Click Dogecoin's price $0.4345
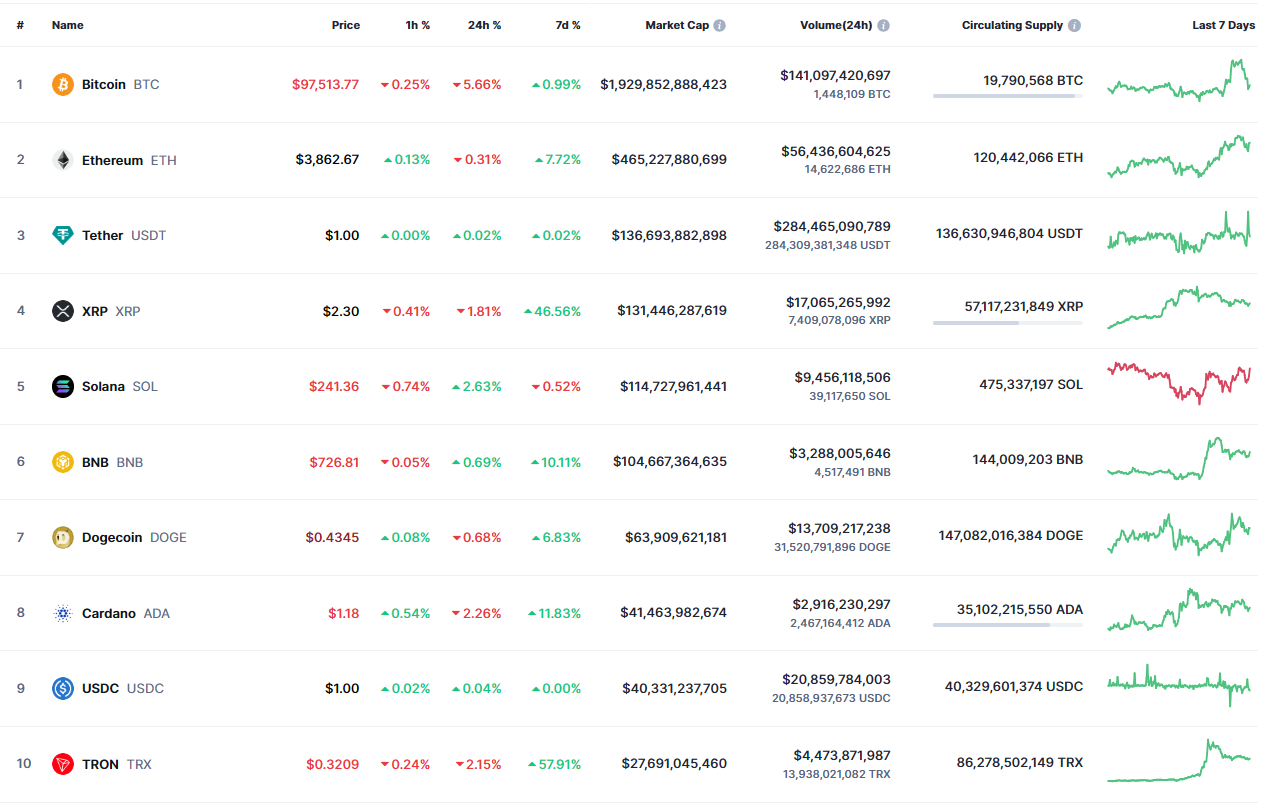 [x=332, y=538]
